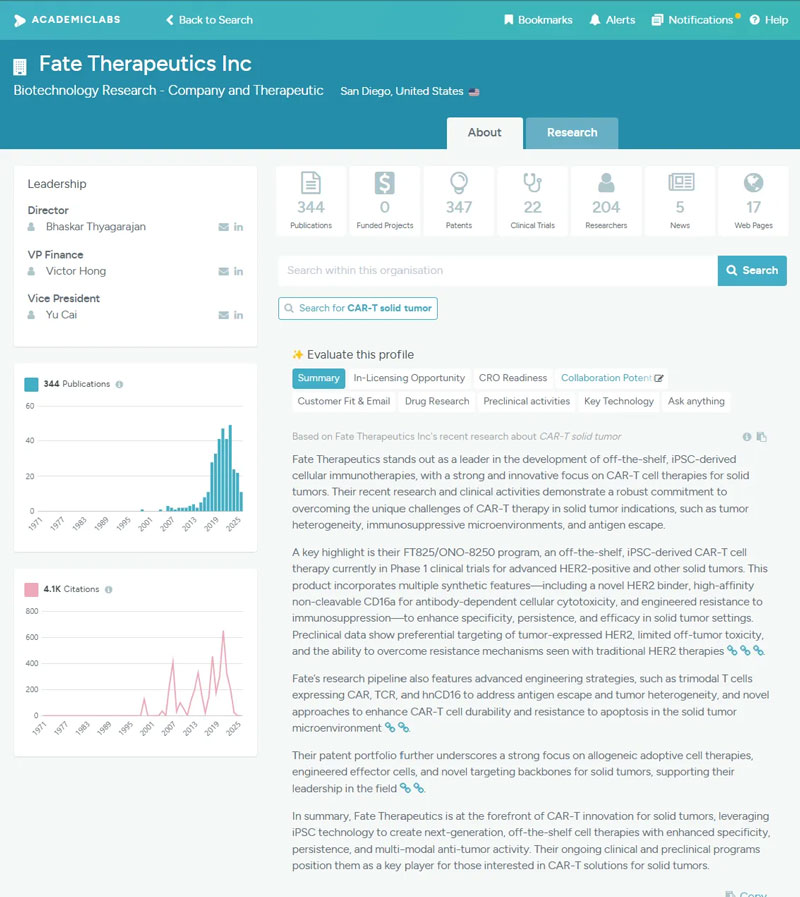The image size is (800, 897).
Task: Open the 204 Researchers card
Action: point(606,201)
